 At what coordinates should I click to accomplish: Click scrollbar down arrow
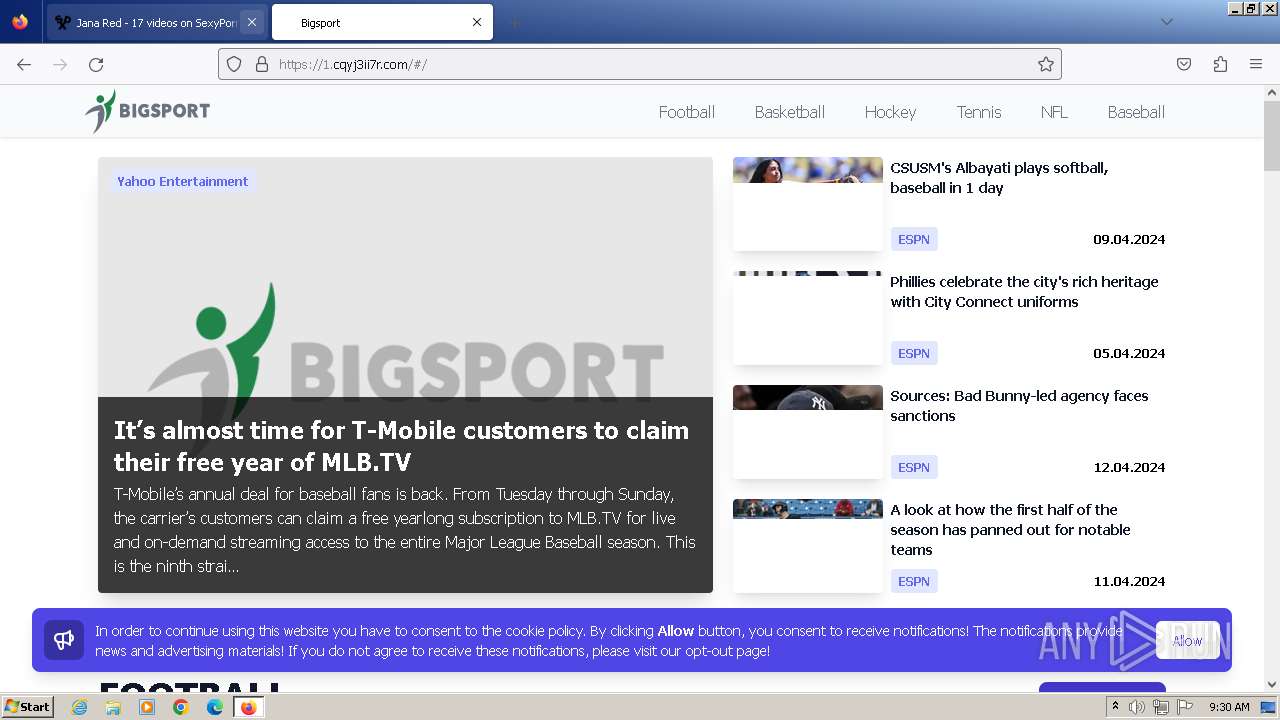pos(1272,685)
